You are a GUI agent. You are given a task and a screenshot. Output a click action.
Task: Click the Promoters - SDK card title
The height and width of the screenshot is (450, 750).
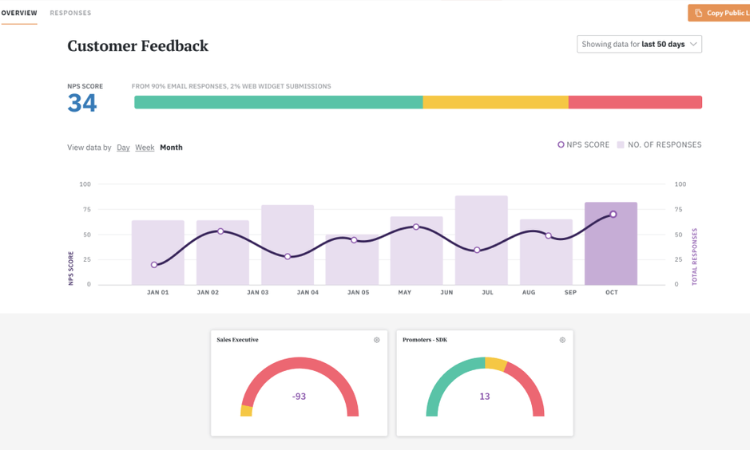(425, 340)
